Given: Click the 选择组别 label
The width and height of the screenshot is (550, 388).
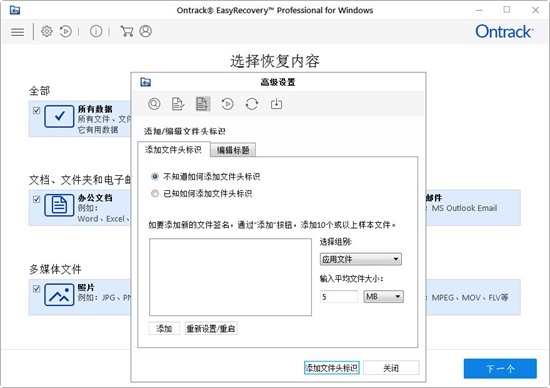Looking at the screenshot, I should [336, 242].
